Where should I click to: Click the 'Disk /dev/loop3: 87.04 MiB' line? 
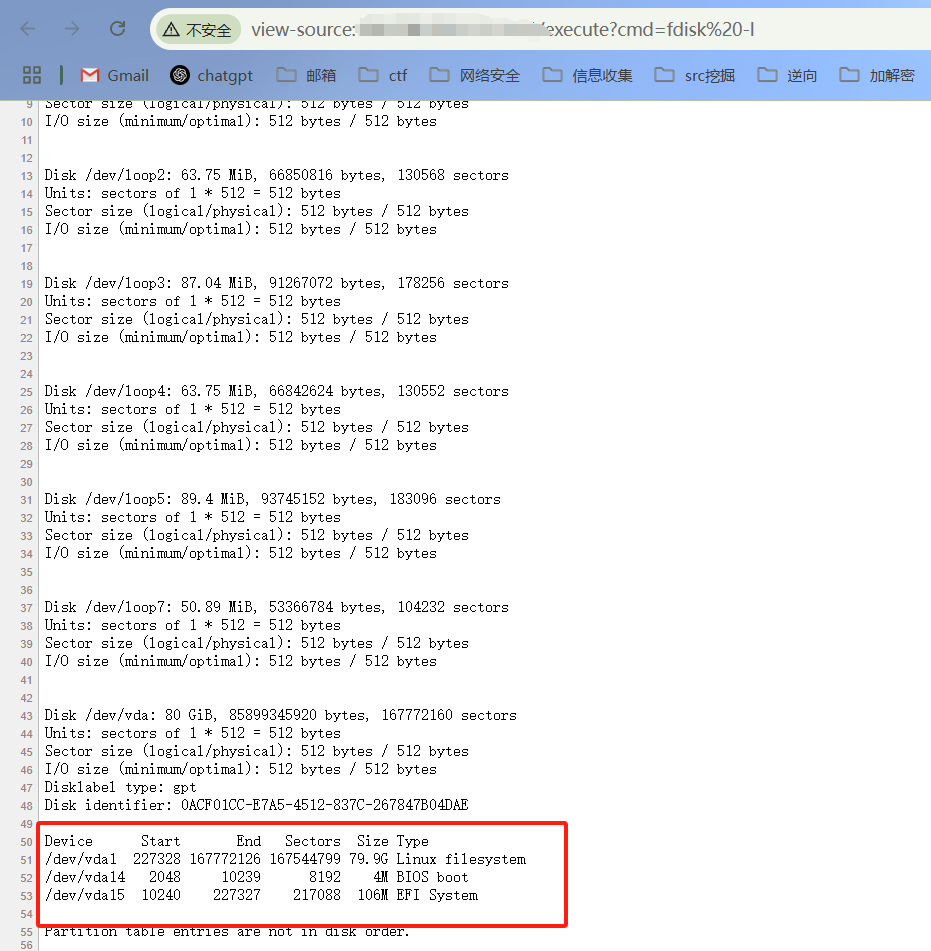coord(277,283)
